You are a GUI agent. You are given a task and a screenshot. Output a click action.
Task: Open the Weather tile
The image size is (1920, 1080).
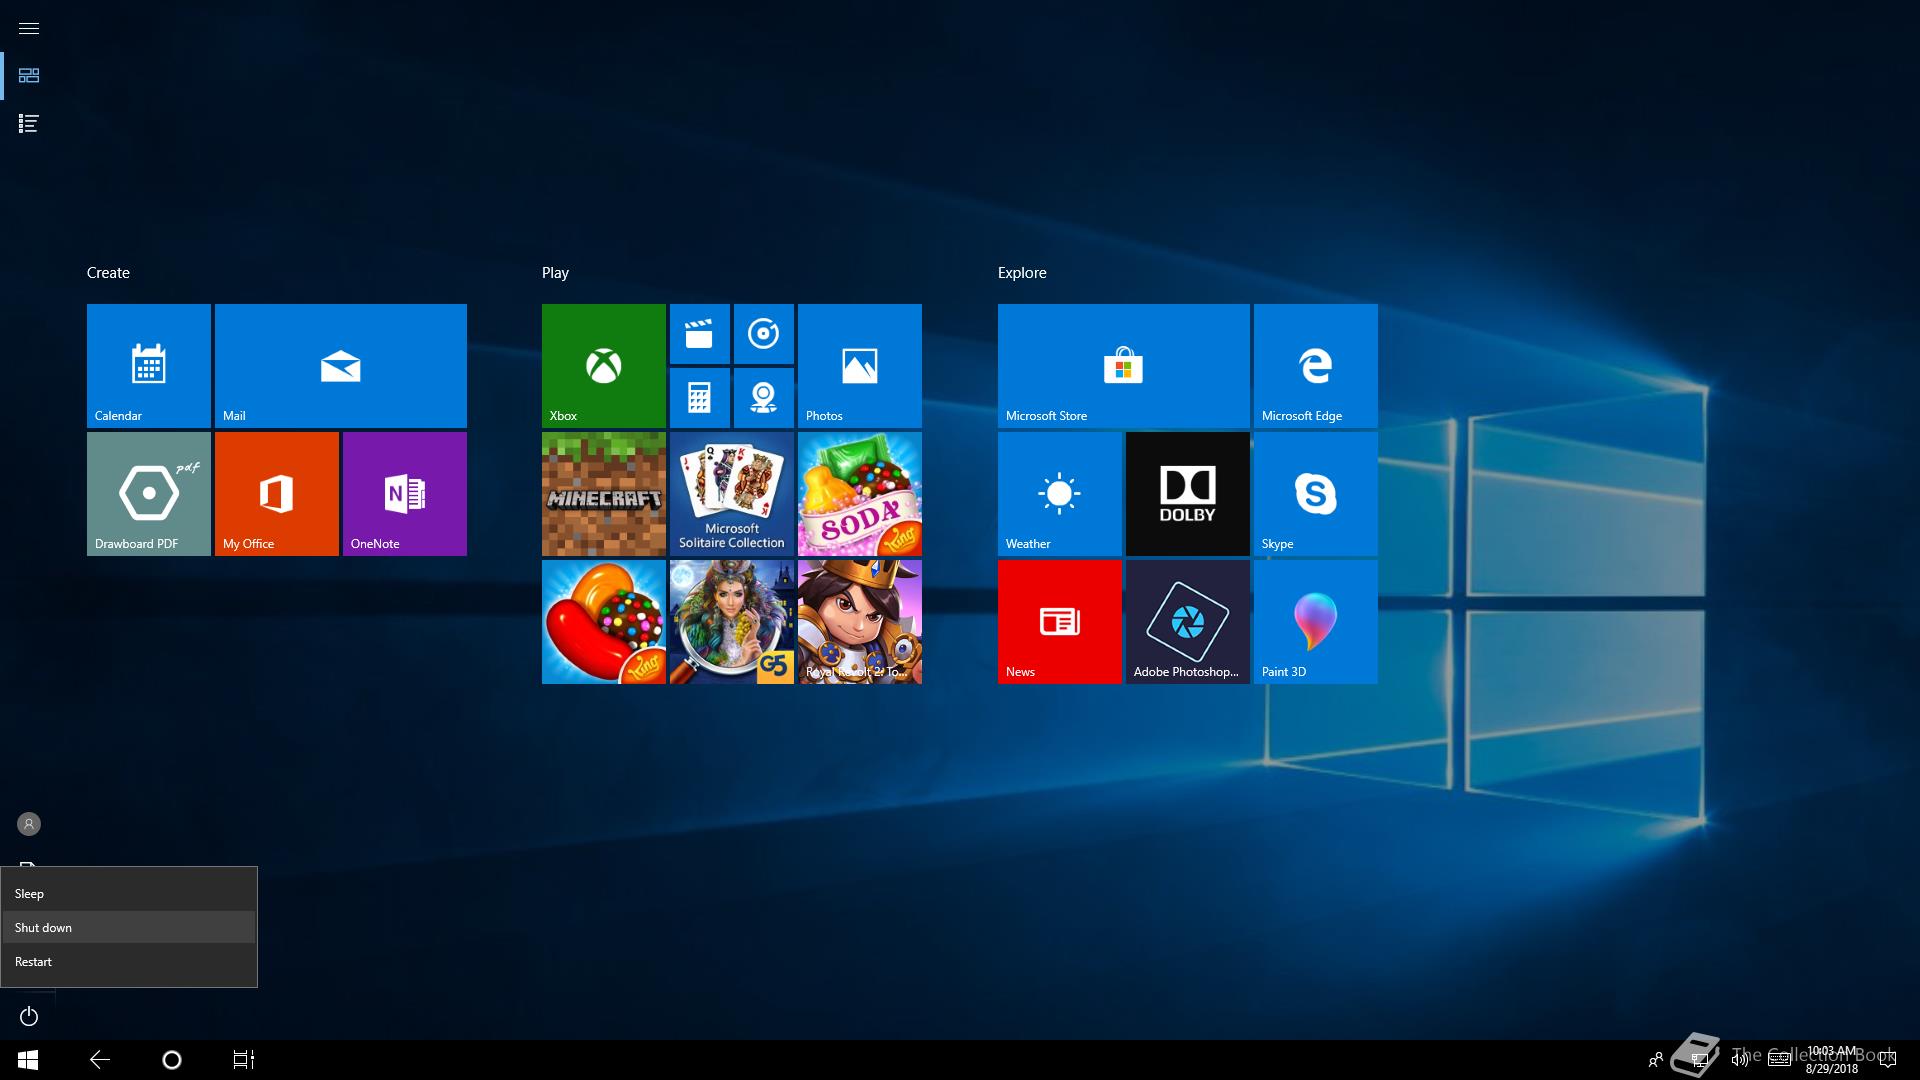coord(1060,494)
